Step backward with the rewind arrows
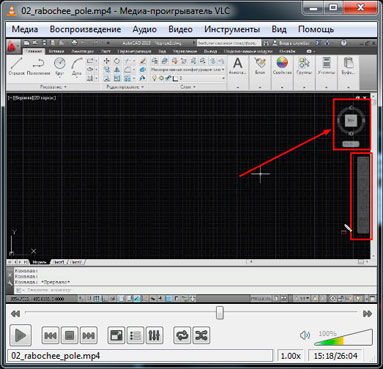383x369 pixels. tap(15, 314)
